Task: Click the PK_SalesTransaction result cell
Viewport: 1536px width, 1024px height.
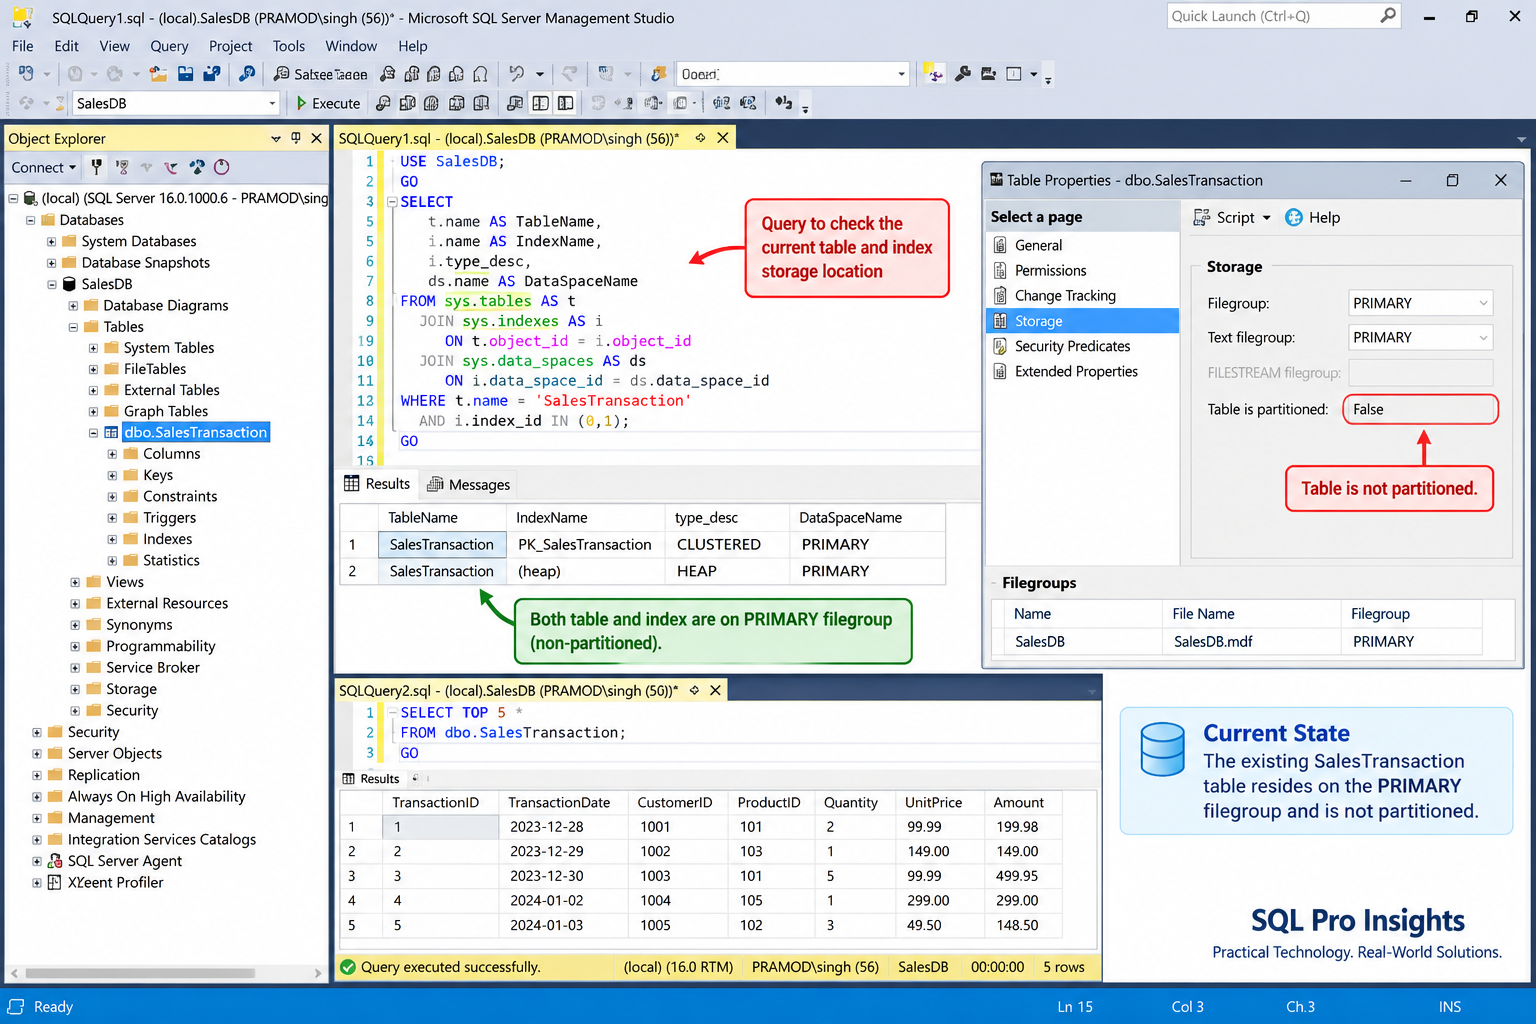Action: [585, 545]
